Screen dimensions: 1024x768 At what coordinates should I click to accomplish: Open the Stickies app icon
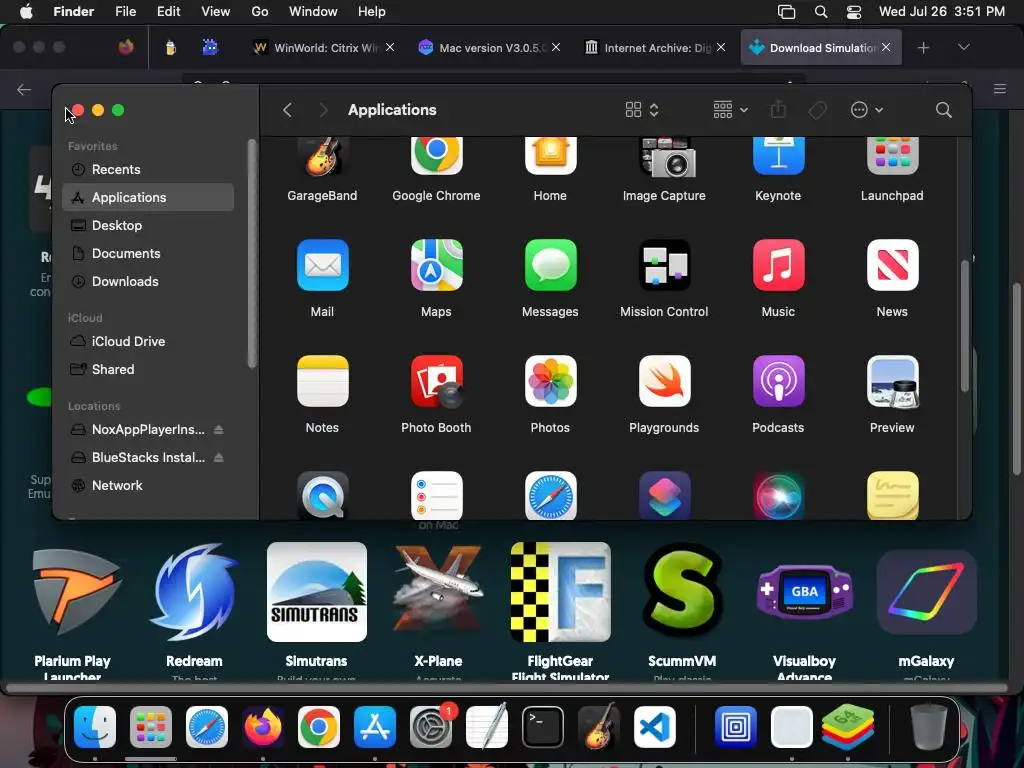pos(892,495)
